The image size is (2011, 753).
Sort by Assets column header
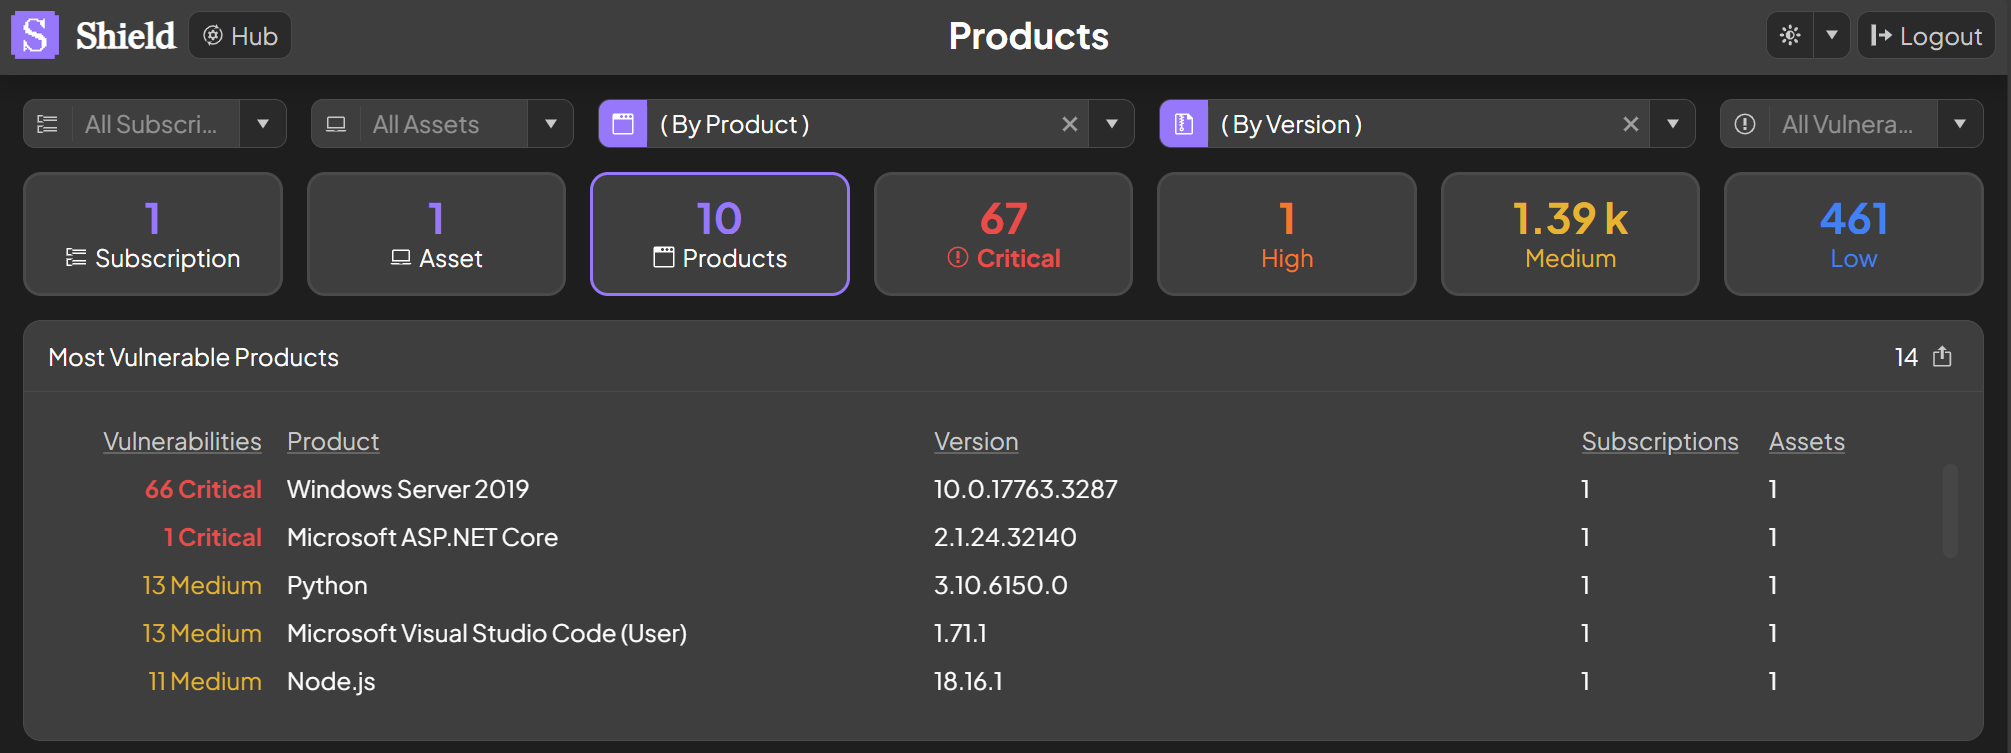(1807, 441)
